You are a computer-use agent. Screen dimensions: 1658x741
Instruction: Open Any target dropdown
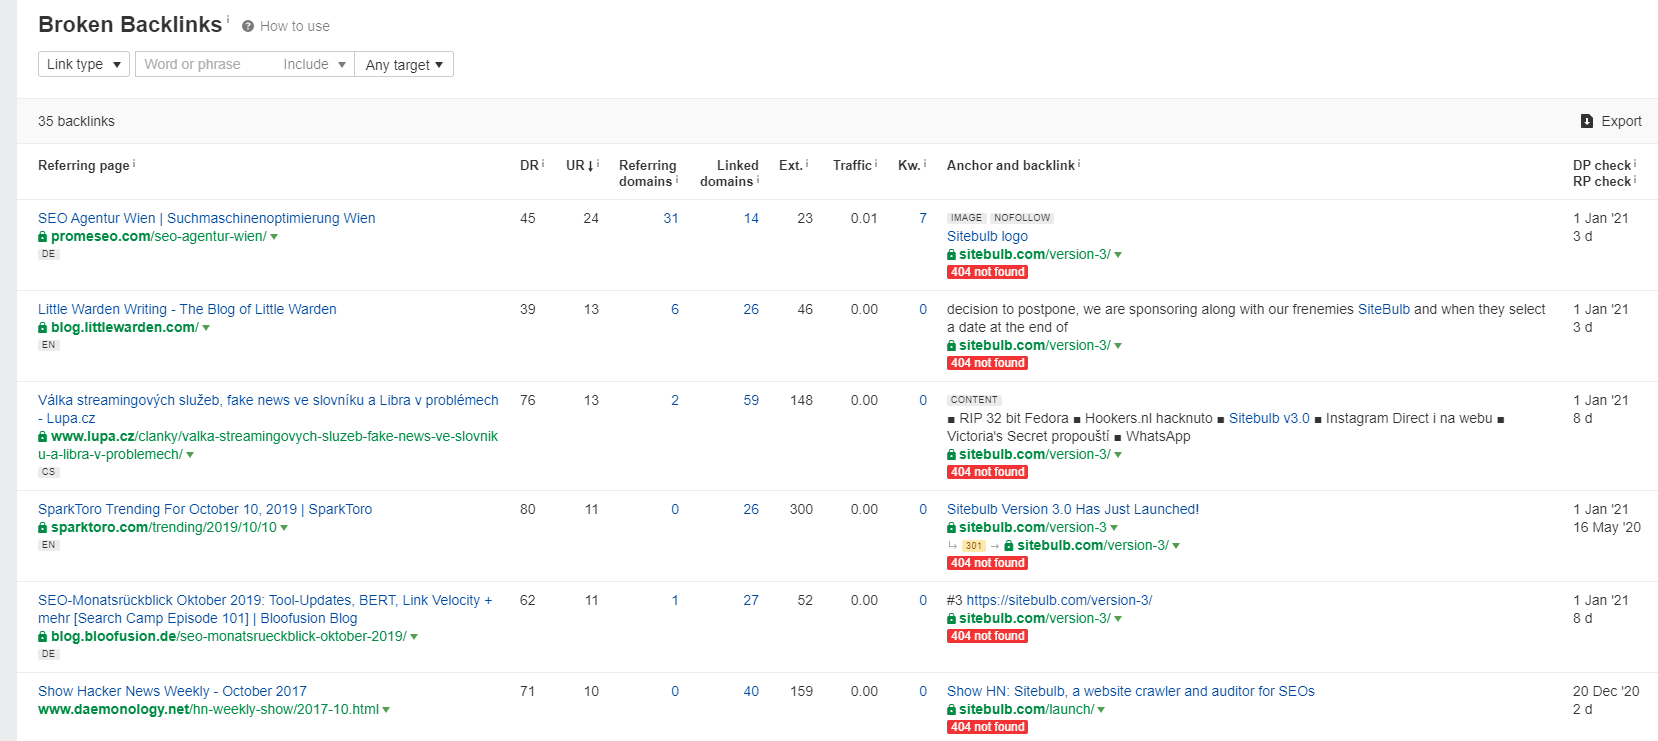coord(404,64)
